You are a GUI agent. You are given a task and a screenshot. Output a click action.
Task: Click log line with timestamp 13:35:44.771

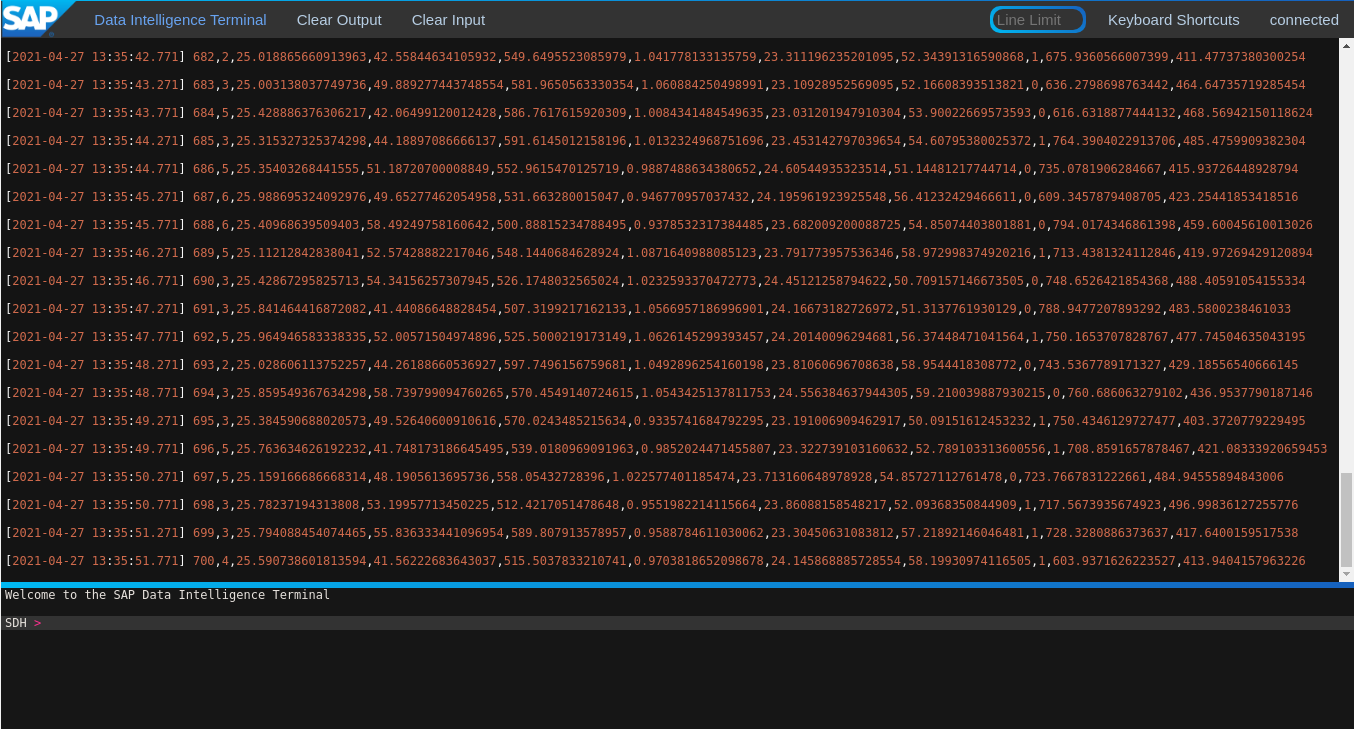[652, 169]
